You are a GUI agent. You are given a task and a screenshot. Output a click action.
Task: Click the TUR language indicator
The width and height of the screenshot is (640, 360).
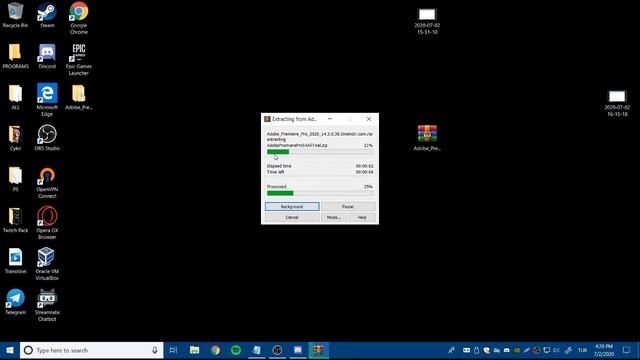pos(582,350)
